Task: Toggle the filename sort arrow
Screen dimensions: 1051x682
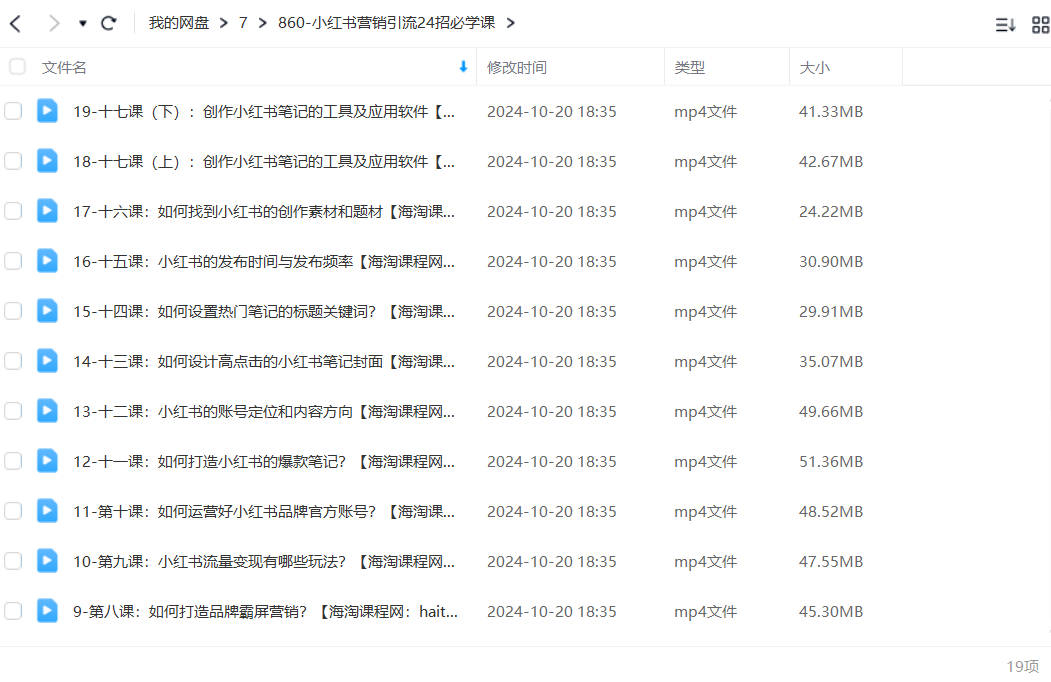Action: coord(463,66)
